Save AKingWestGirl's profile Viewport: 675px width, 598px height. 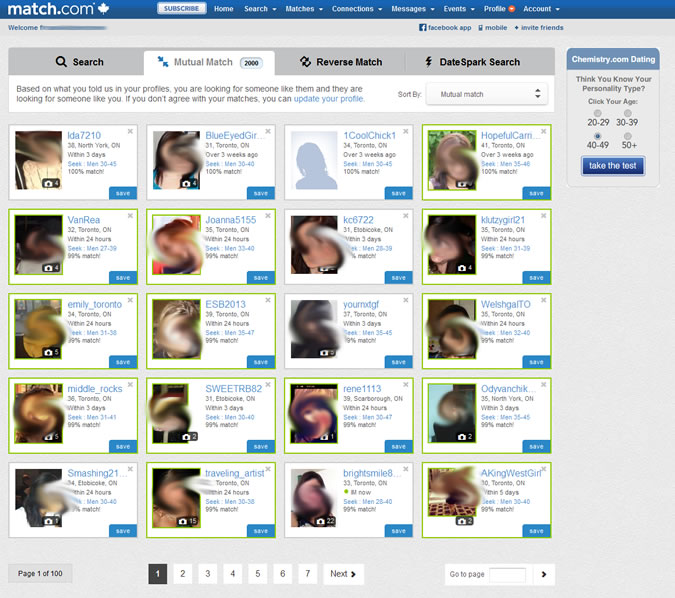click(536, 531)
